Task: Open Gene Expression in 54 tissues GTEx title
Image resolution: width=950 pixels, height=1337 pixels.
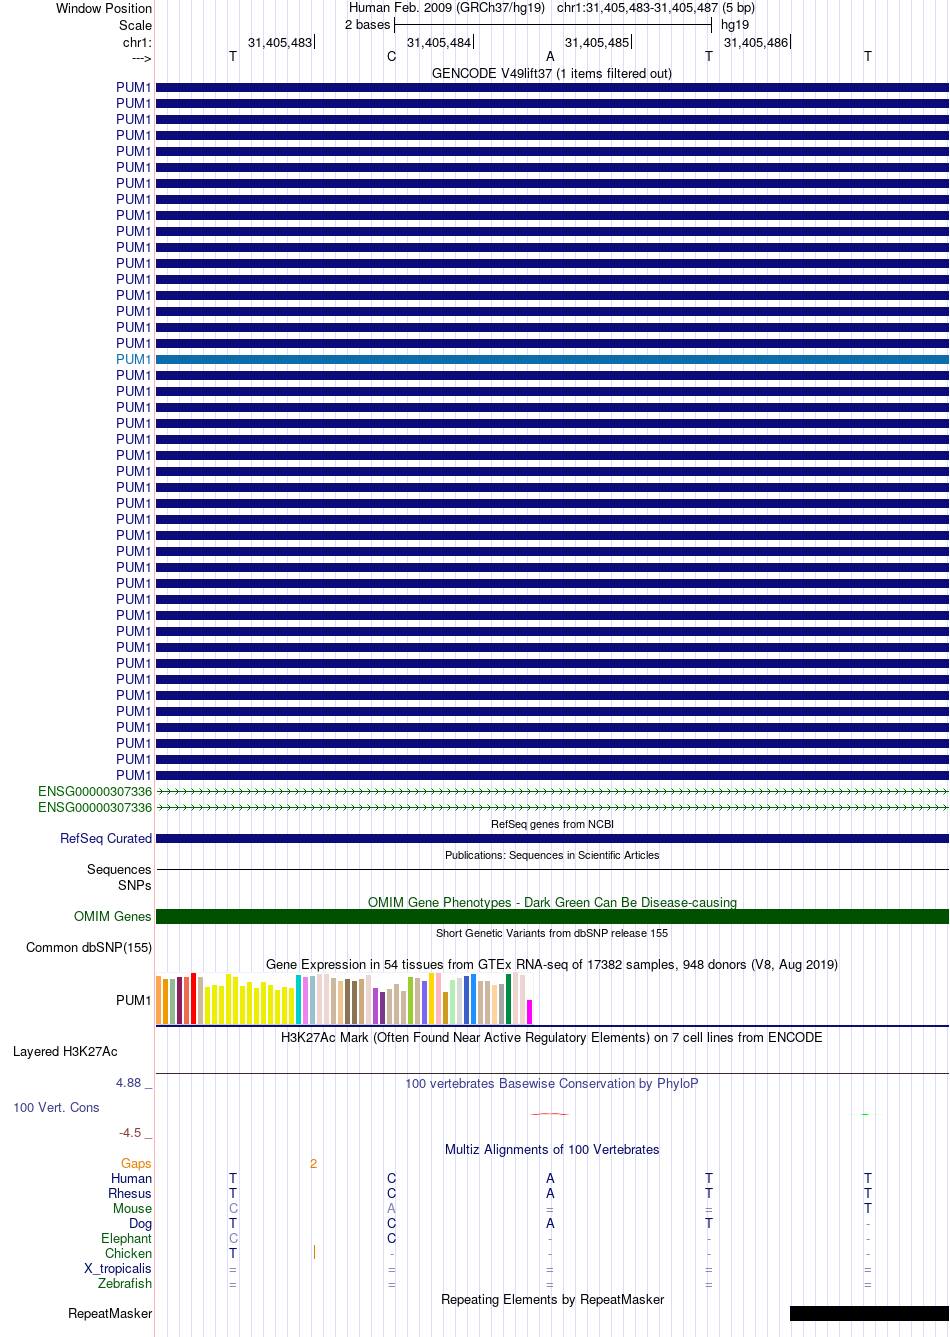Action: coord(552,964)
